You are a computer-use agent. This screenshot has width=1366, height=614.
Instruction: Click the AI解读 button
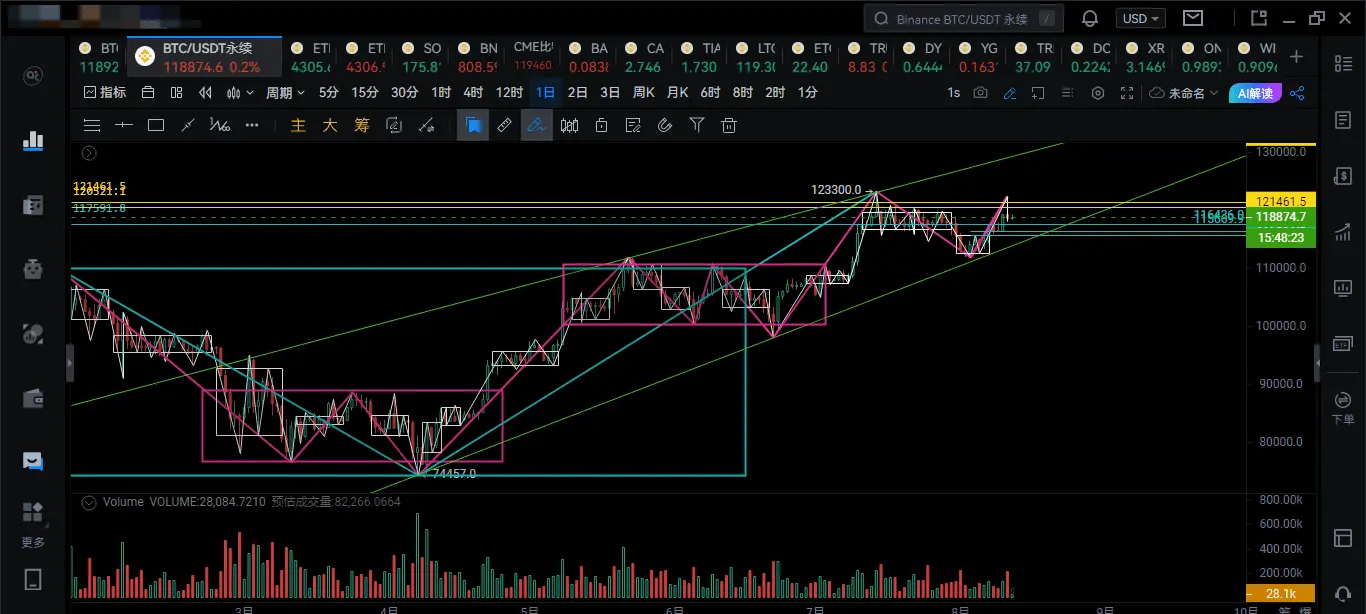1255,92
